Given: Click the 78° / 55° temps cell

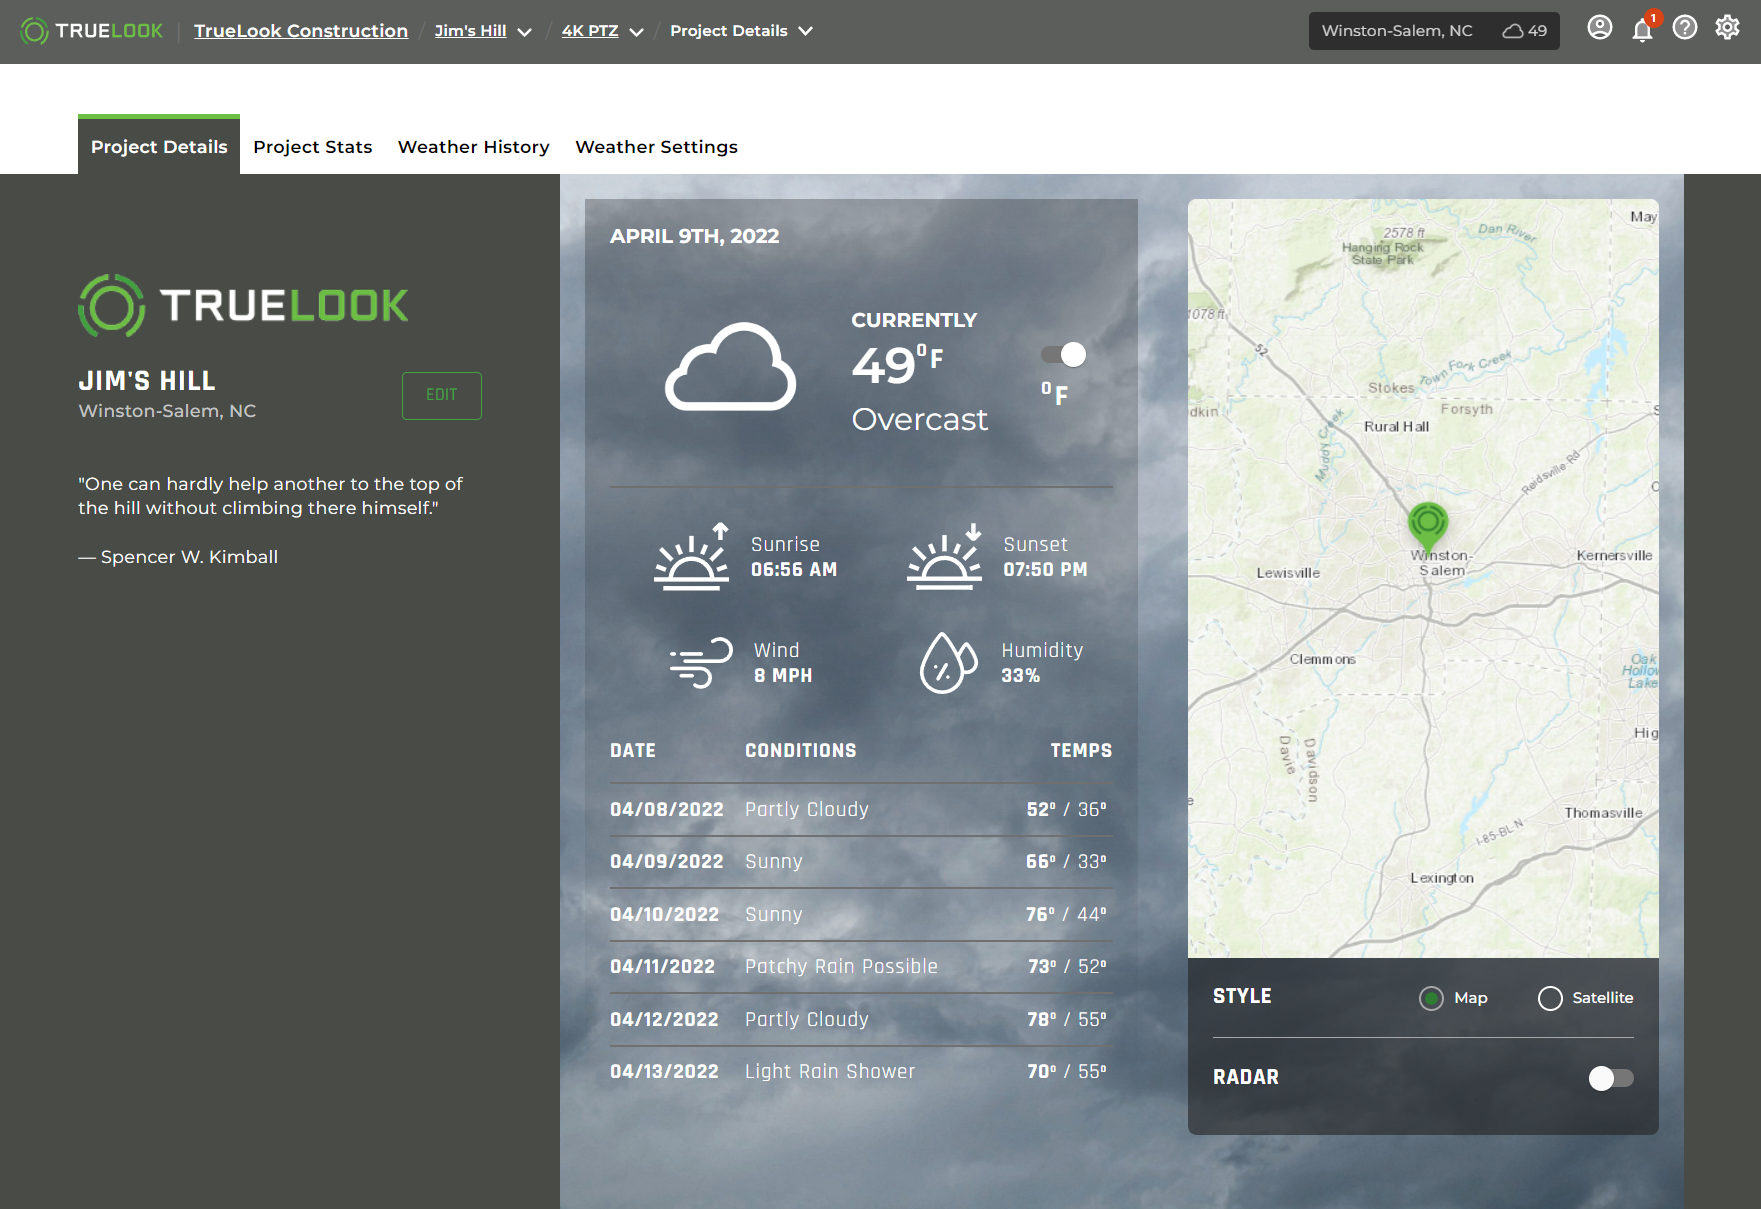Looking at the screenshot, I should (1067, 1020).
